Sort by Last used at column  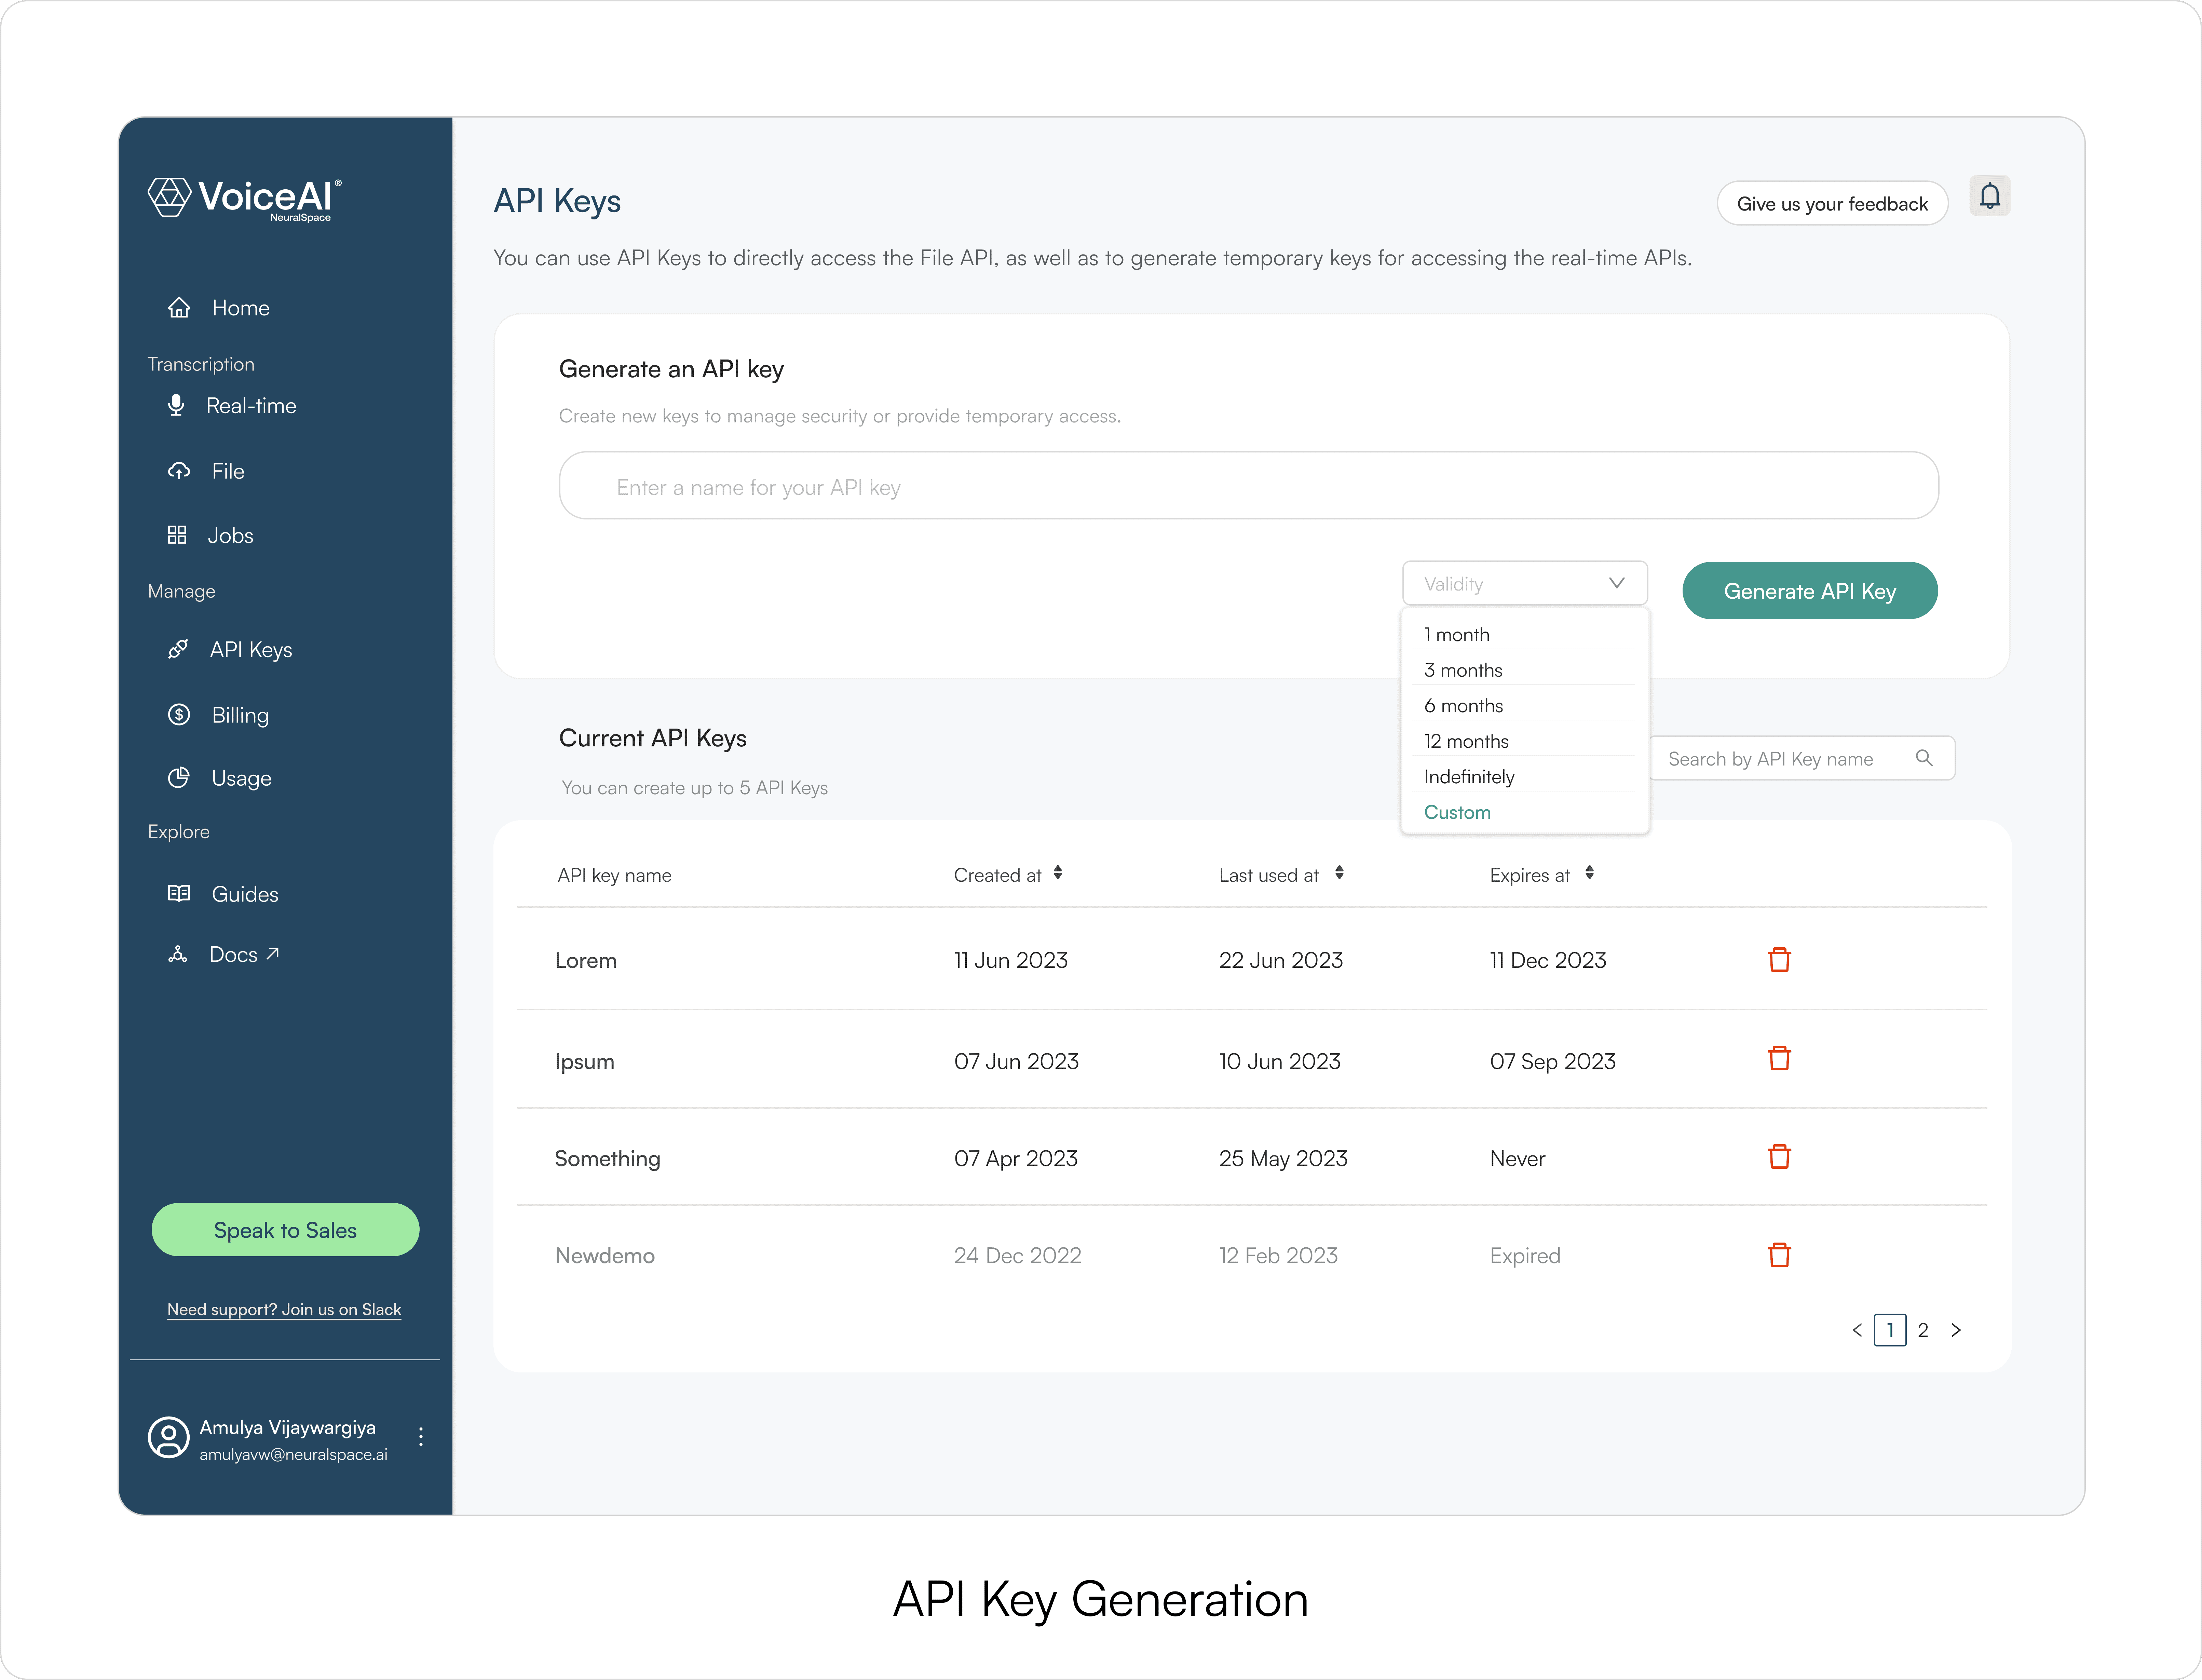[x=1339, y=874]
